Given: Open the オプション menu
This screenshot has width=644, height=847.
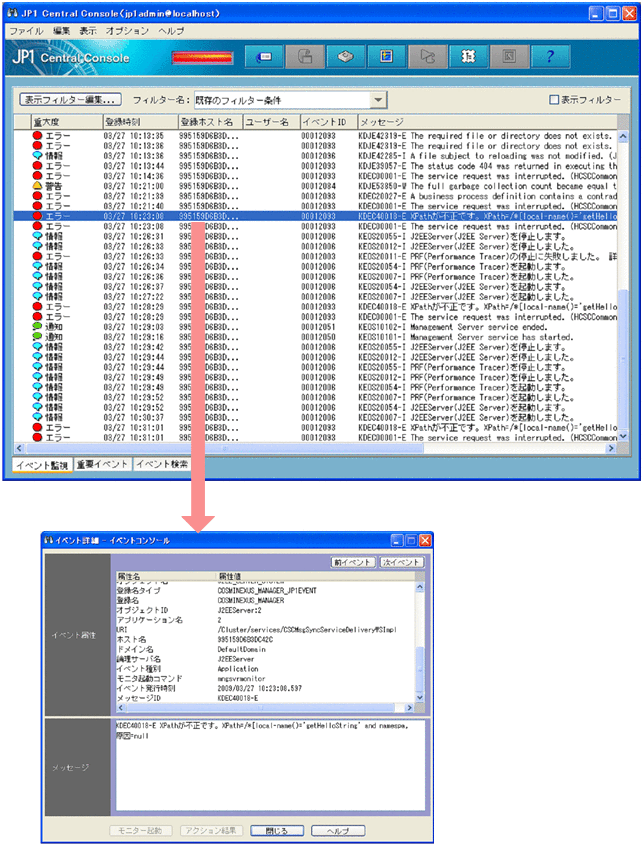Looking at the screenshot, I should click(x=128, y=31).
